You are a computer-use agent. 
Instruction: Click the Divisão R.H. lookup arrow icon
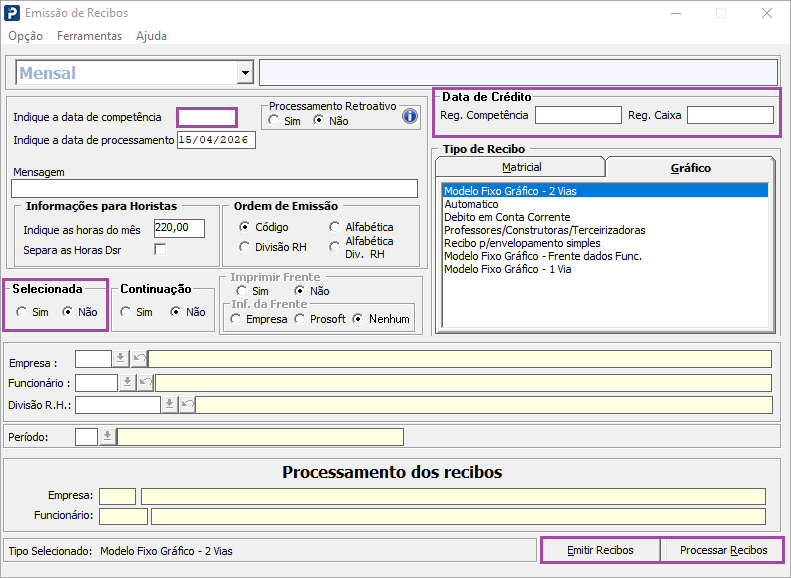tap(170, 404)
